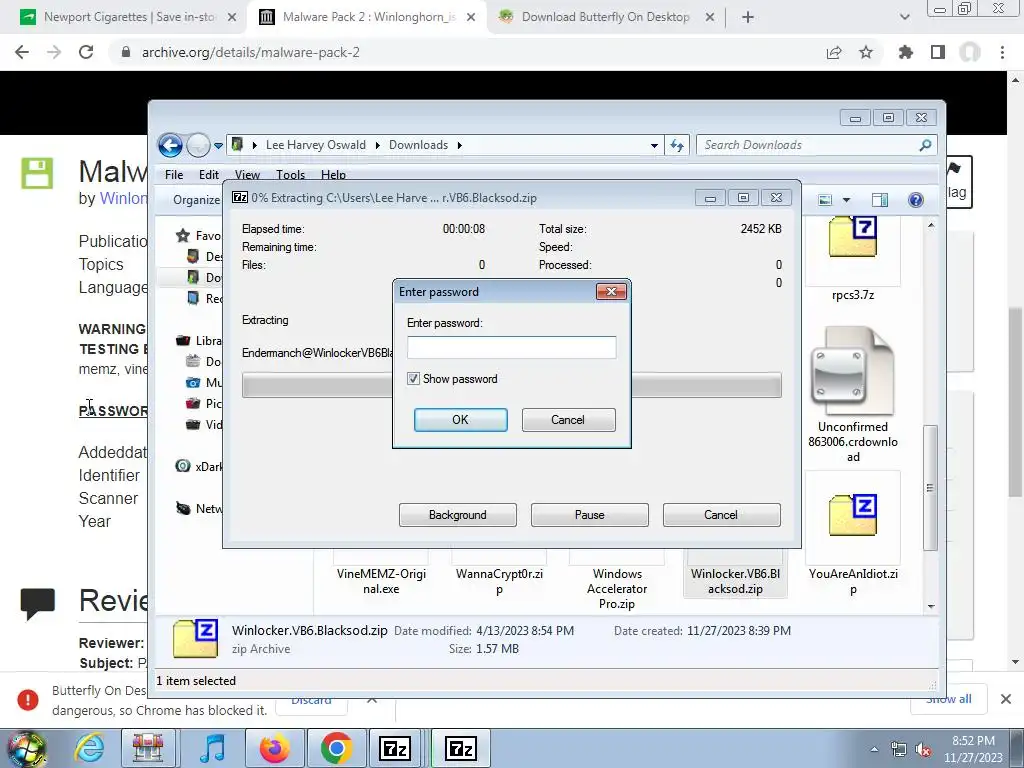This screenshot has width=1024, height=768.
Task: Select Windows Accelerator Pro.zip file
Action: tap(617, 588)
